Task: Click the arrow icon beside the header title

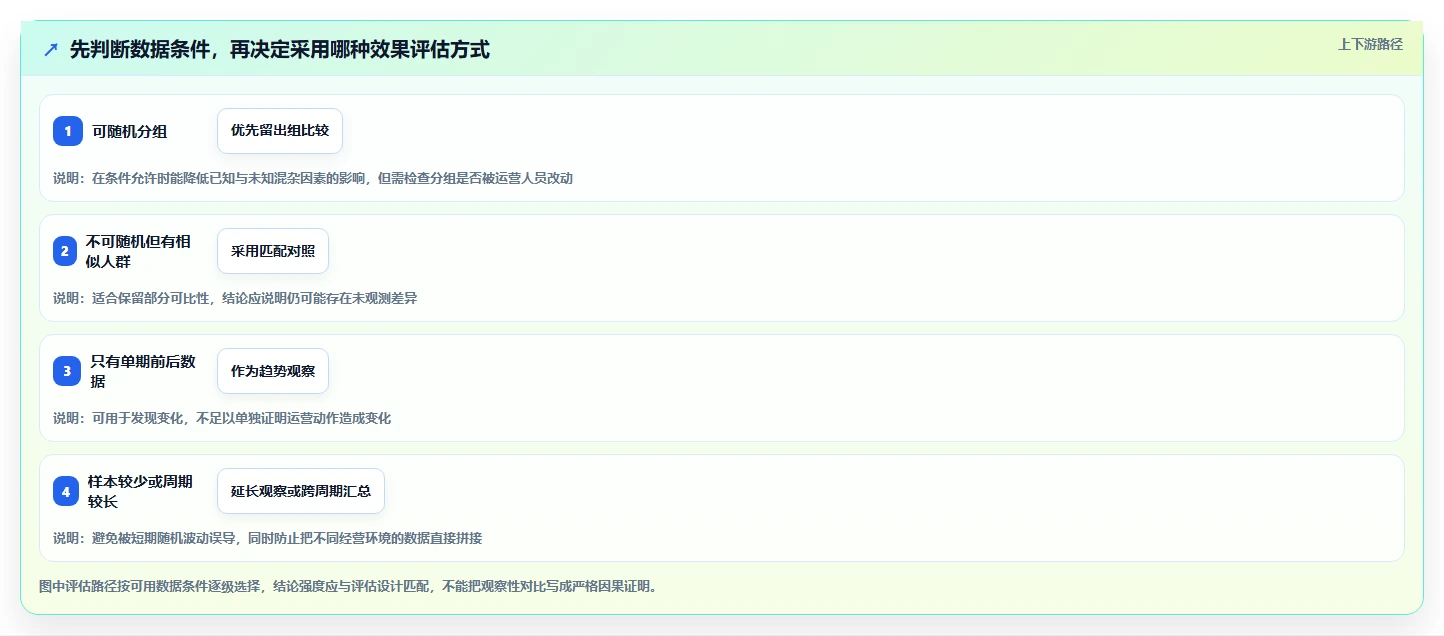Action: click(51, 49)
